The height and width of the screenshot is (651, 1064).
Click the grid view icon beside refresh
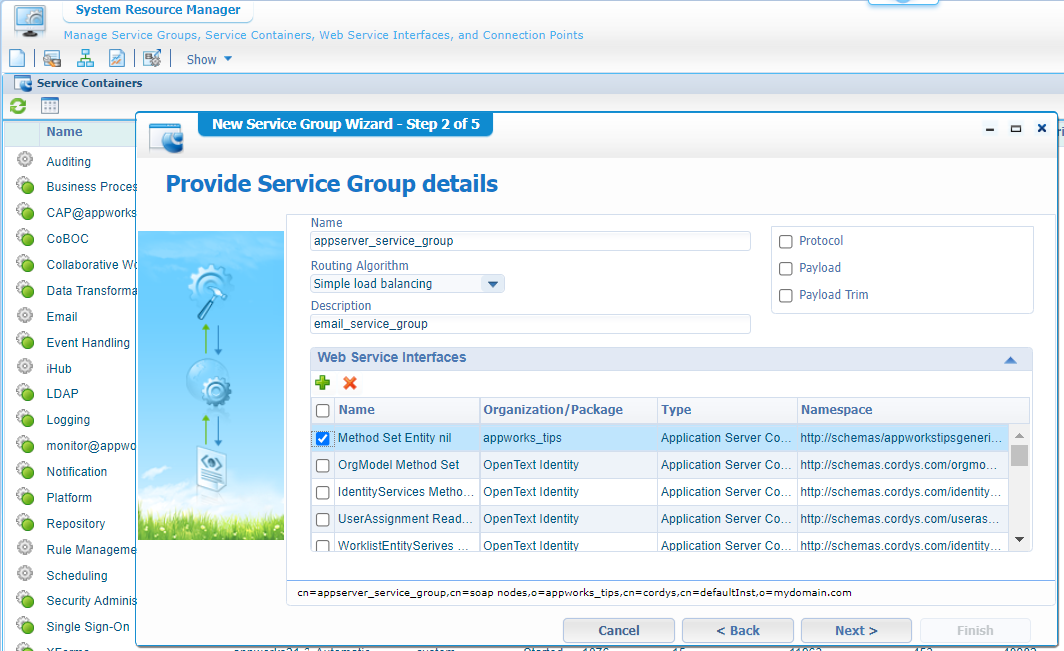pyautogui.click(x=50, y=106)
